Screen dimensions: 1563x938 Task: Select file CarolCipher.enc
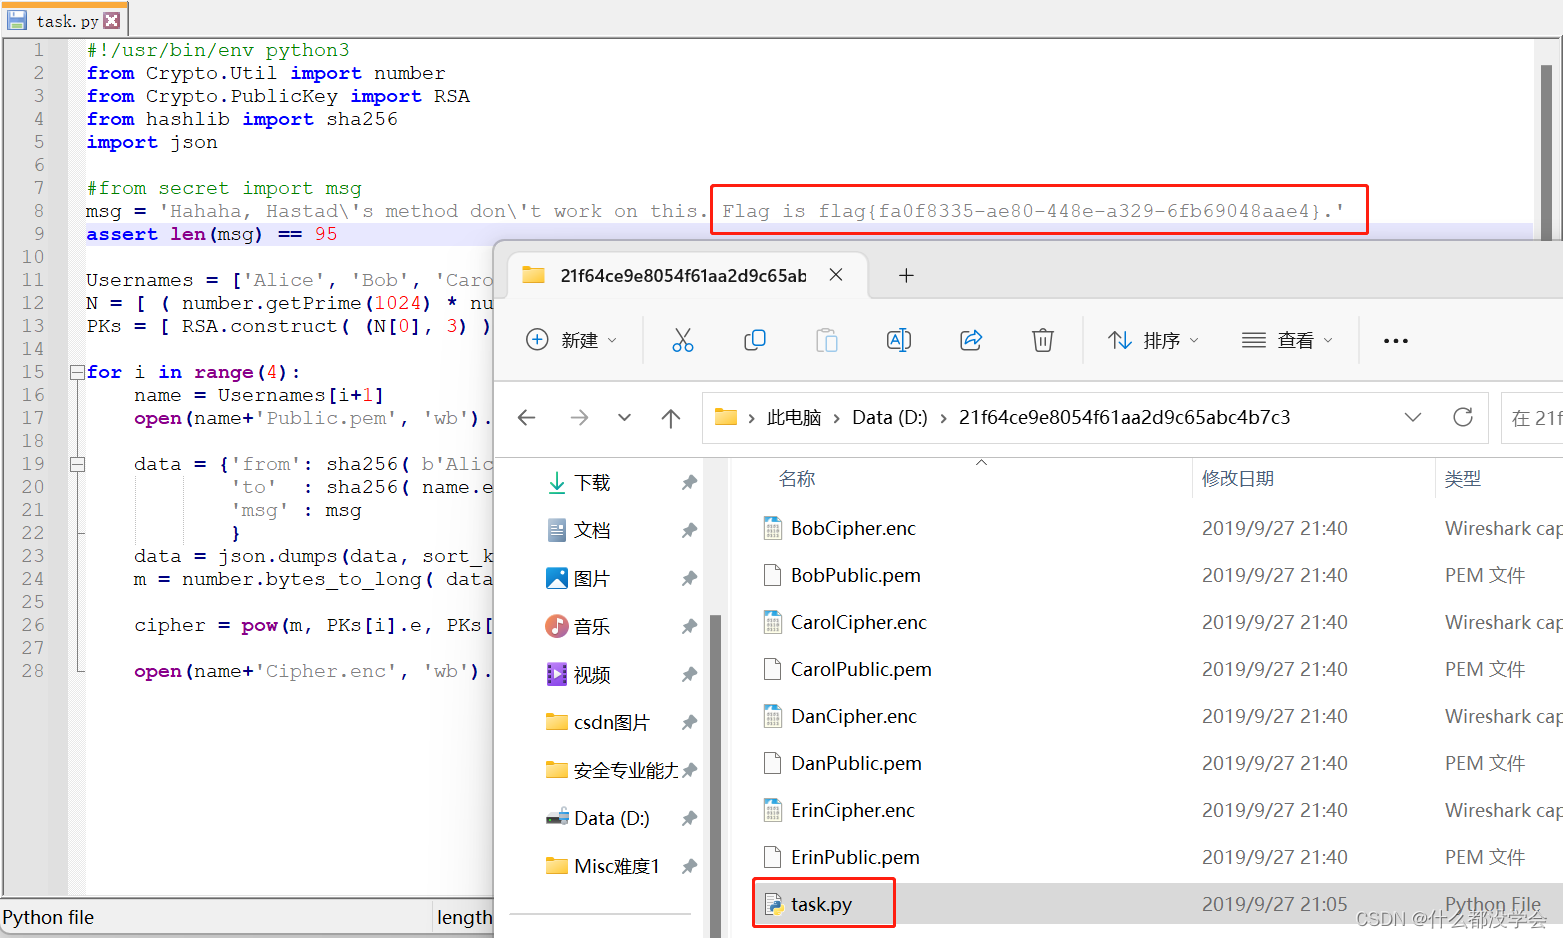[858, 622]
